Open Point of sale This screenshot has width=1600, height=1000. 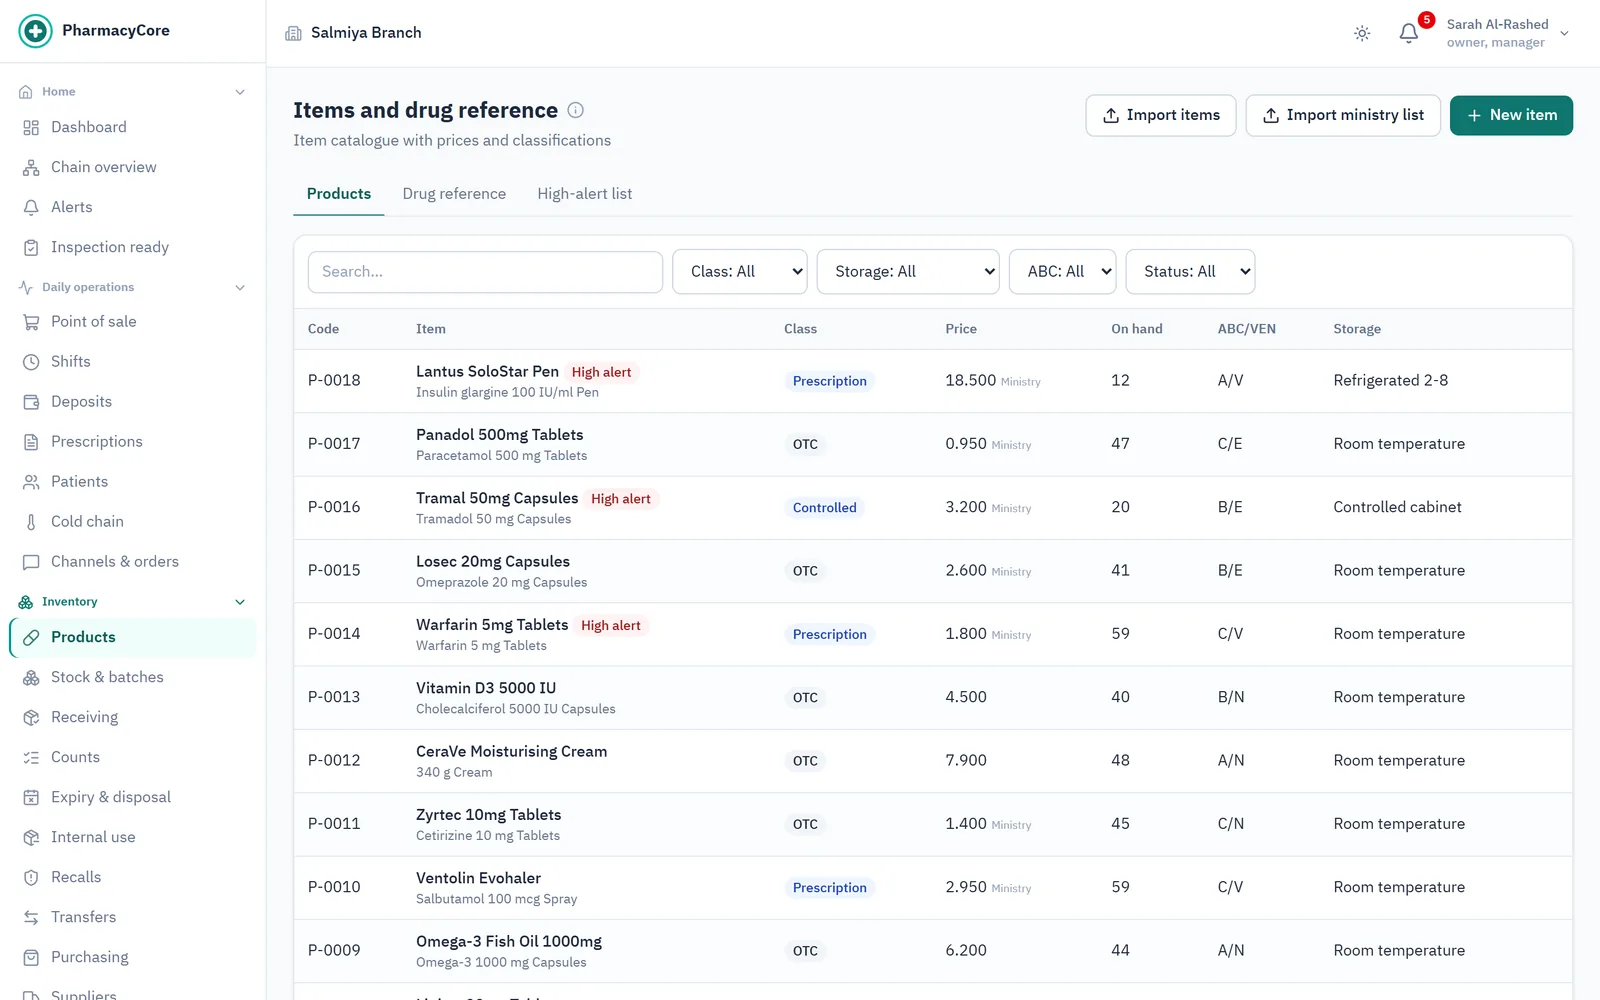pos(132,321)
